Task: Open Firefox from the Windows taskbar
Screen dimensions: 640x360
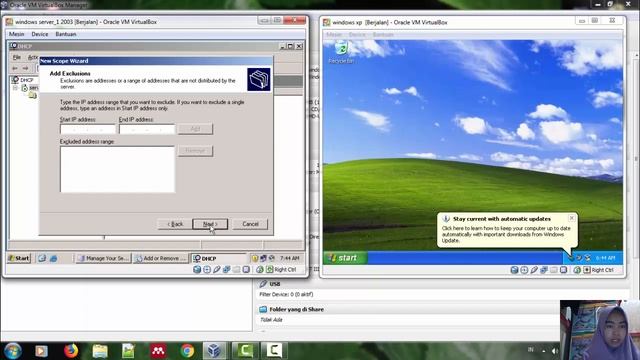Action: (71, 351)
